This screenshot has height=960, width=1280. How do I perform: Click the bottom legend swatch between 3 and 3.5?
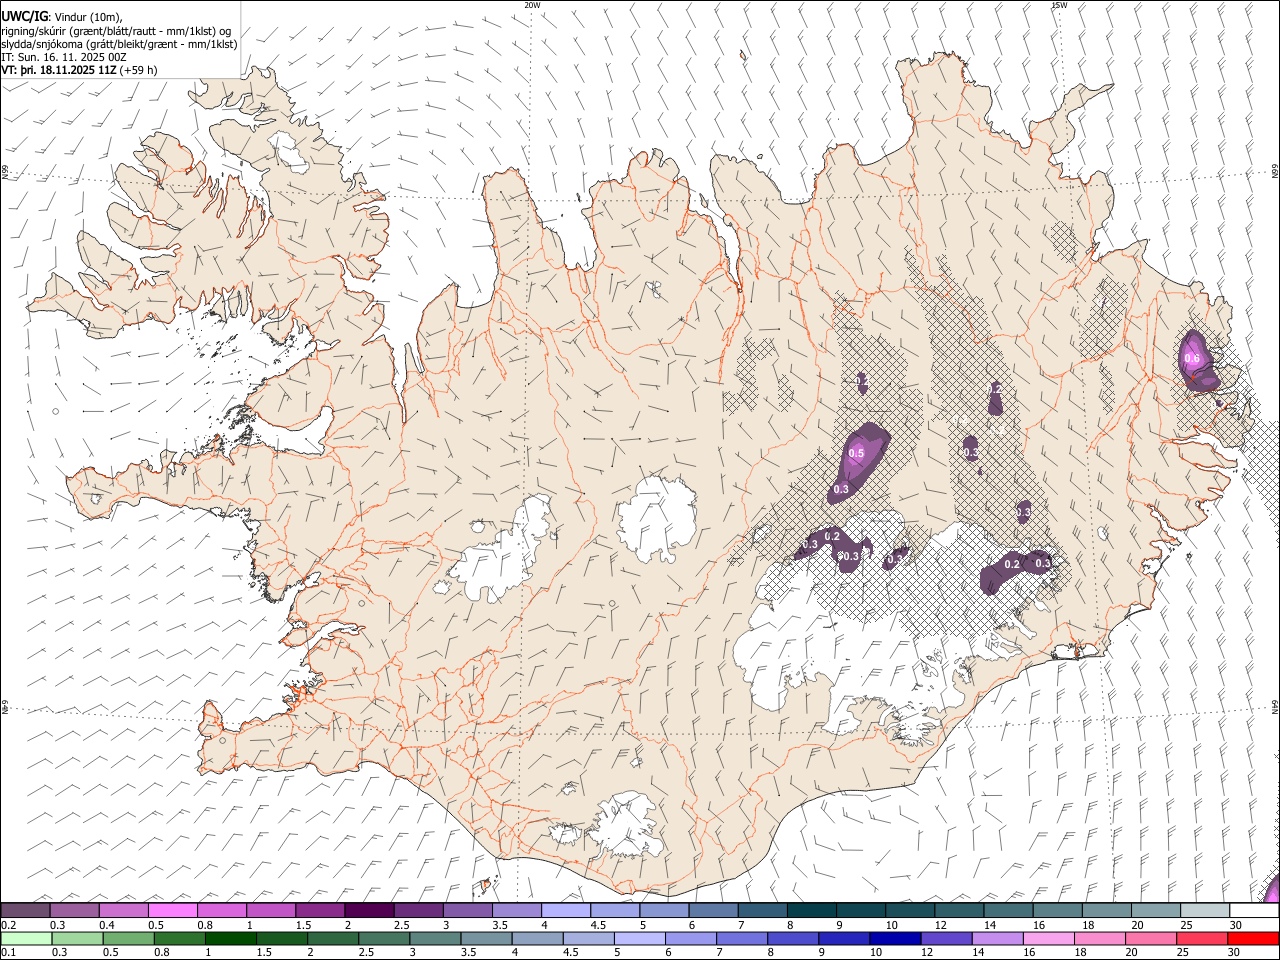click(434, 938)
